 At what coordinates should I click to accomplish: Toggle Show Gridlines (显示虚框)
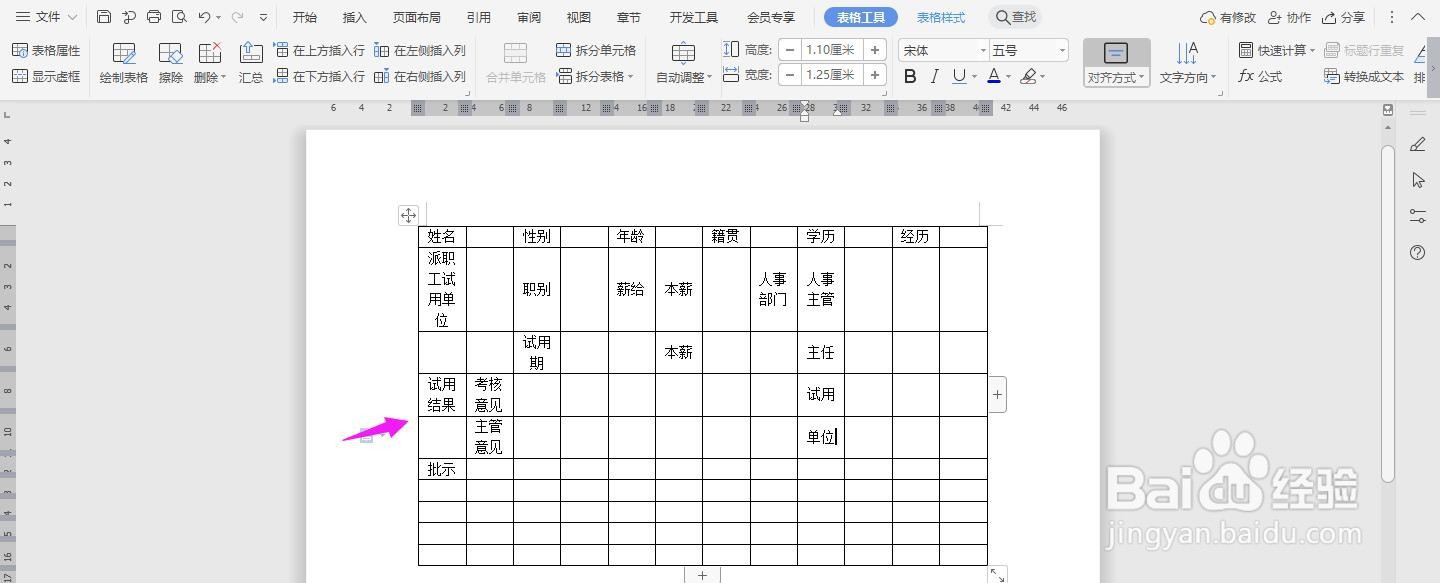tap(46, 76)
